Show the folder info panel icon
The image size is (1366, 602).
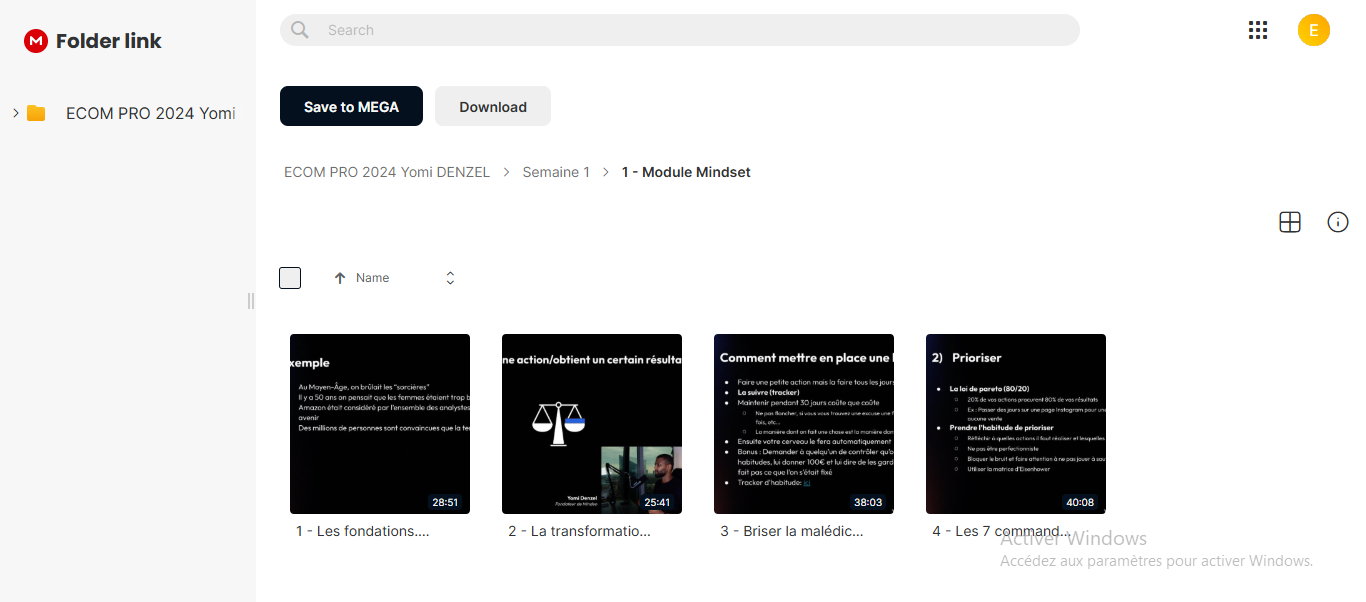tap(1338, 222)
